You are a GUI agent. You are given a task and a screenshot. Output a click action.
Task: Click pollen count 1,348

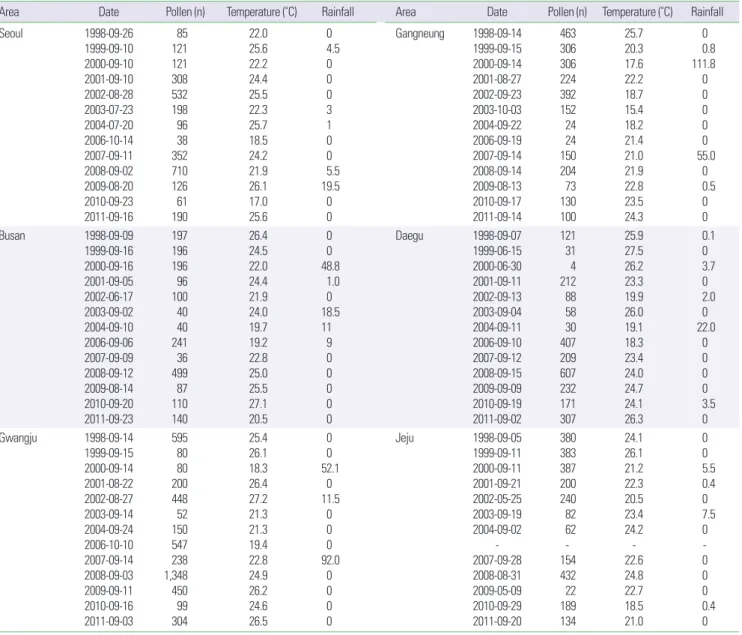[176, 575]
